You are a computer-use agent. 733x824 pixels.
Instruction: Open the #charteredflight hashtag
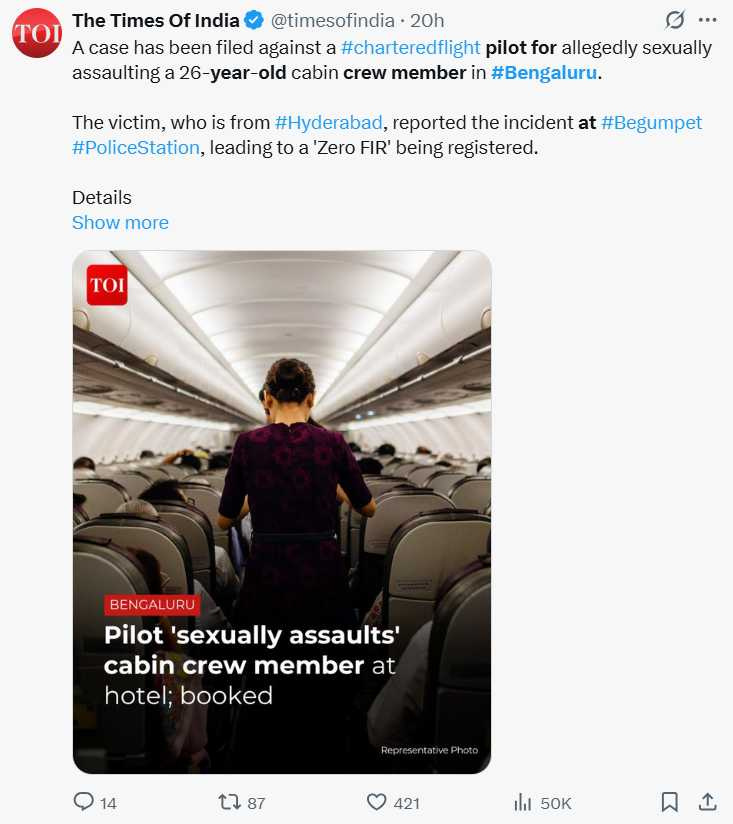click(410, 47)
